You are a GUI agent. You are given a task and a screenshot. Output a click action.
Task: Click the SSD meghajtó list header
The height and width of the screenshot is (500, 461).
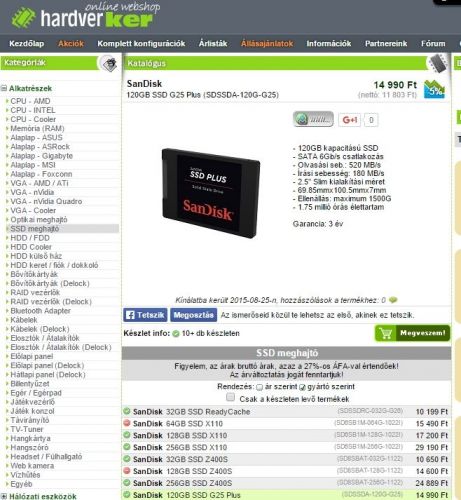[287, 353]
